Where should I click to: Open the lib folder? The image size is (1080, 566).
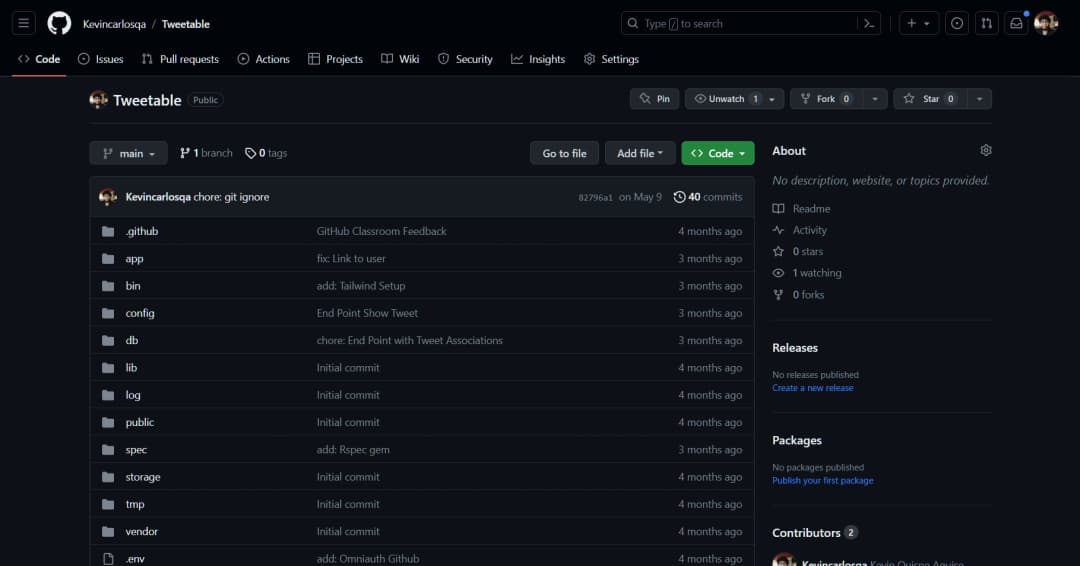click(131, 368)
